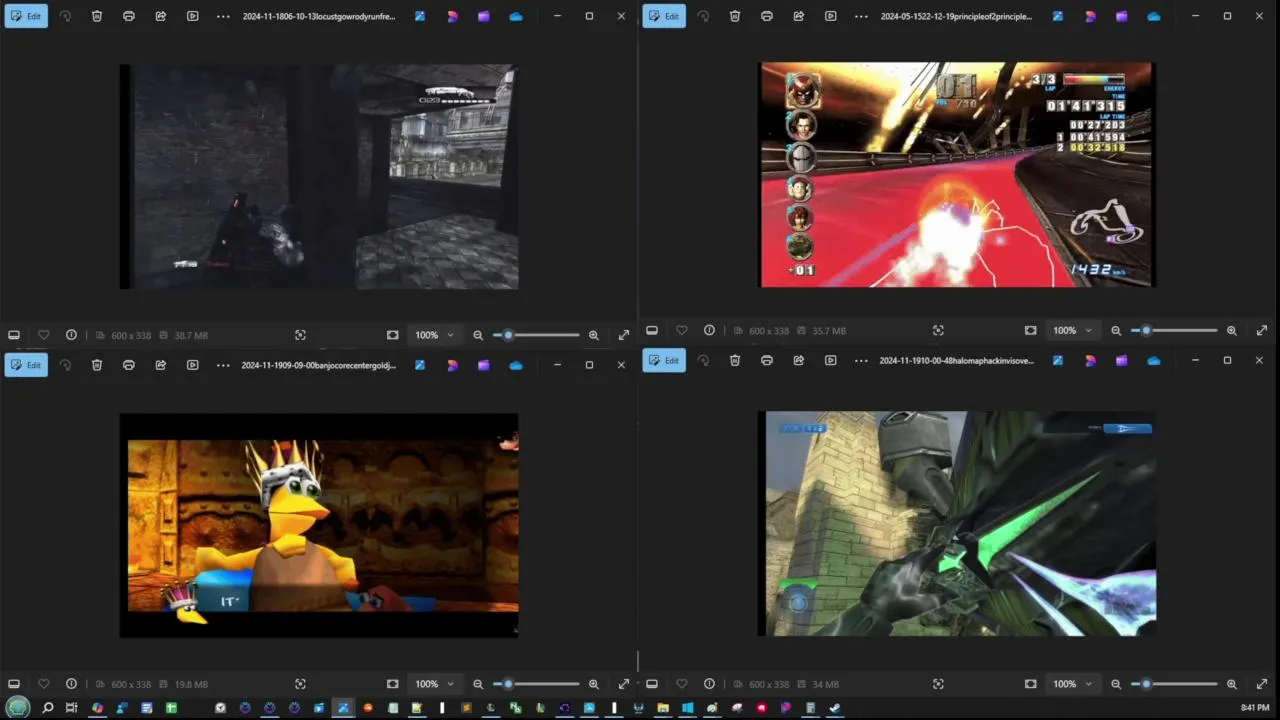The width and height of the screenshot is (1280, 720).
Task: Print the photo in the locust window
Action: click(129, 16)
